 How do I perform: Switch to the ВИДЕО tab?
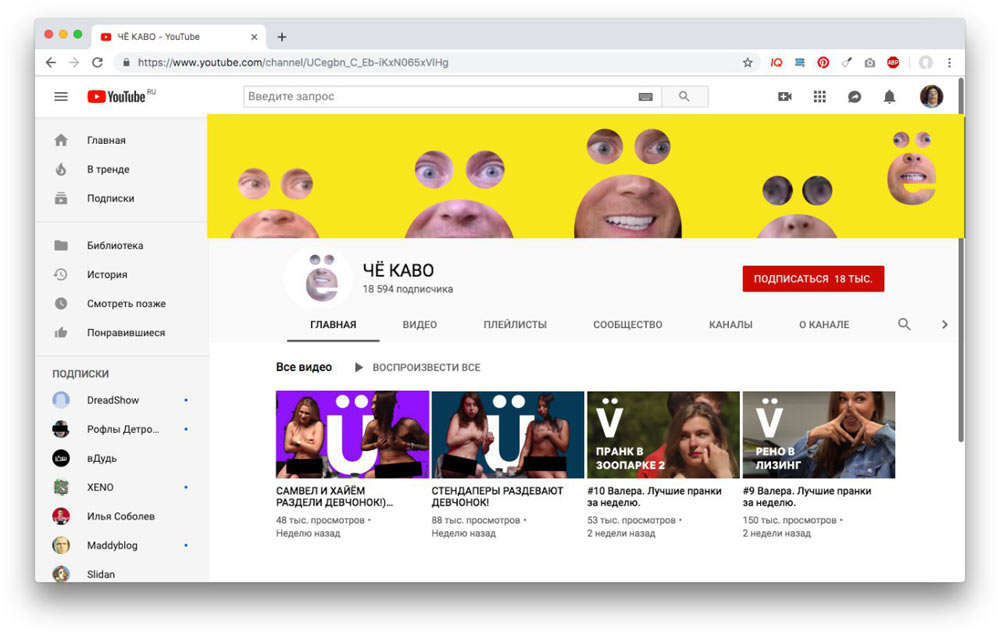point(420,325)
